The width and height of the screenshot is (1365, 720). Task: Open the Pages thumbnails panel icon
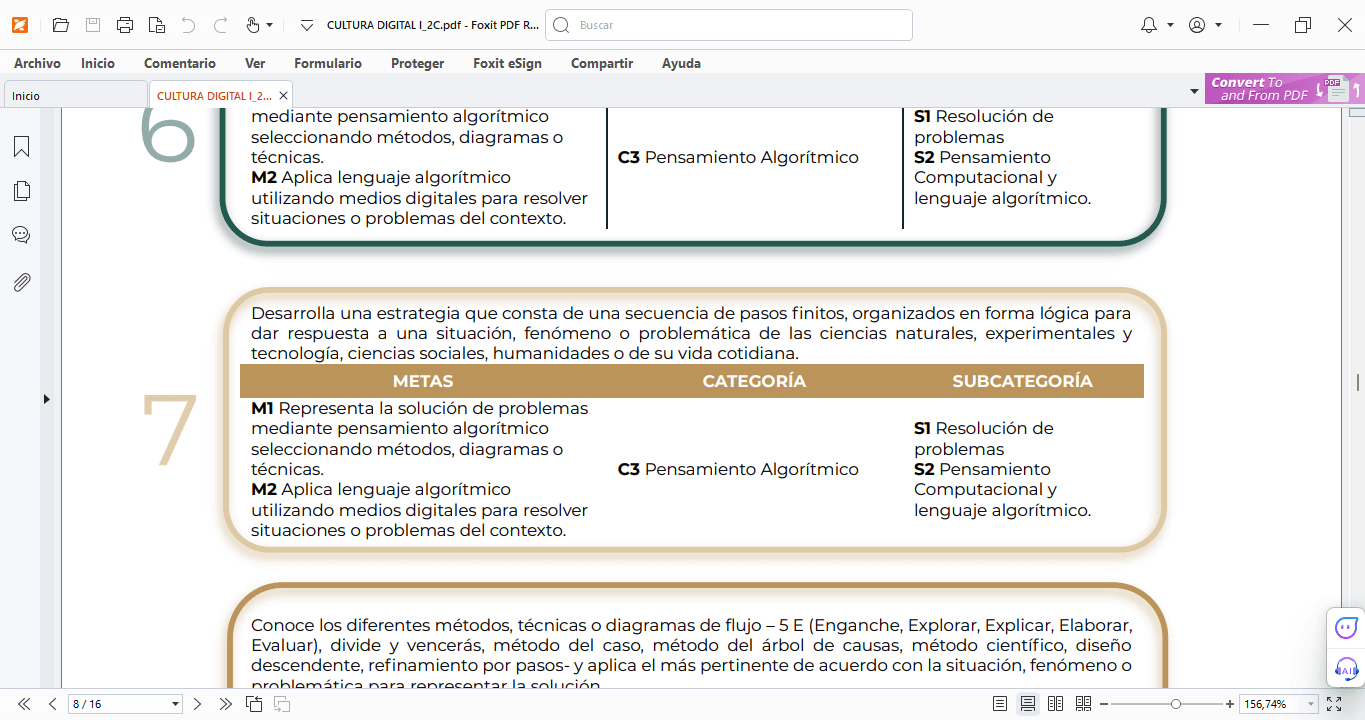[x=21, y=191]
